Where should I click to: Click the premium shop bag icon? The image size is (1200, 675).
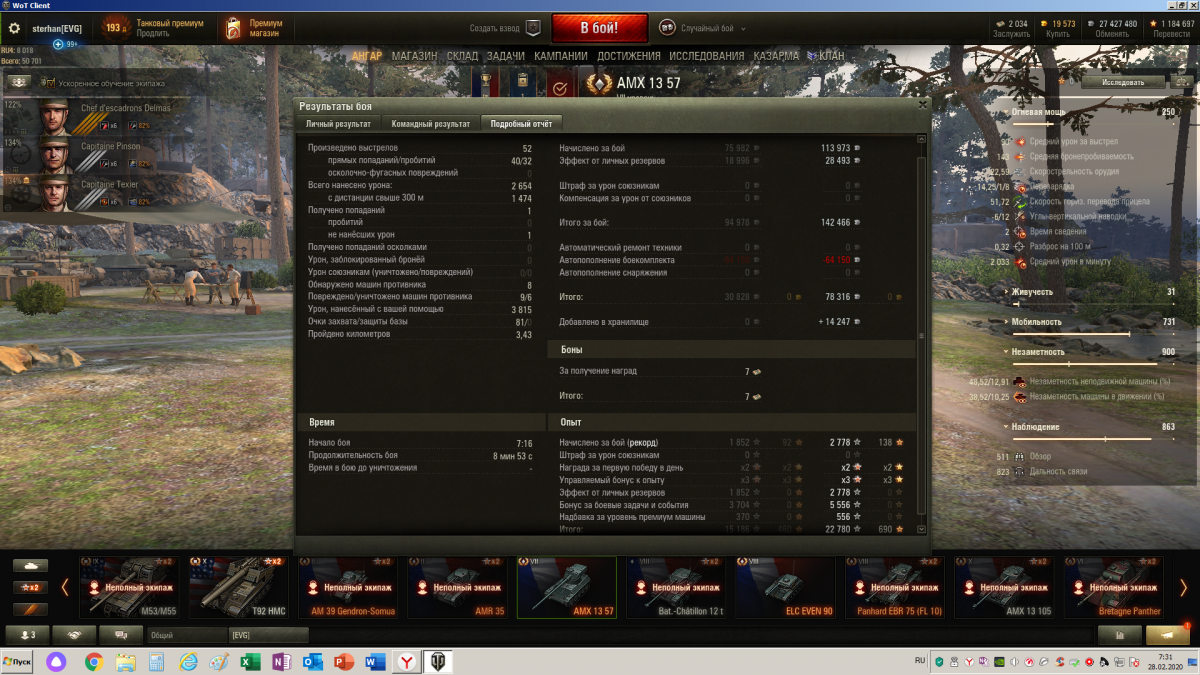[233, 28]
